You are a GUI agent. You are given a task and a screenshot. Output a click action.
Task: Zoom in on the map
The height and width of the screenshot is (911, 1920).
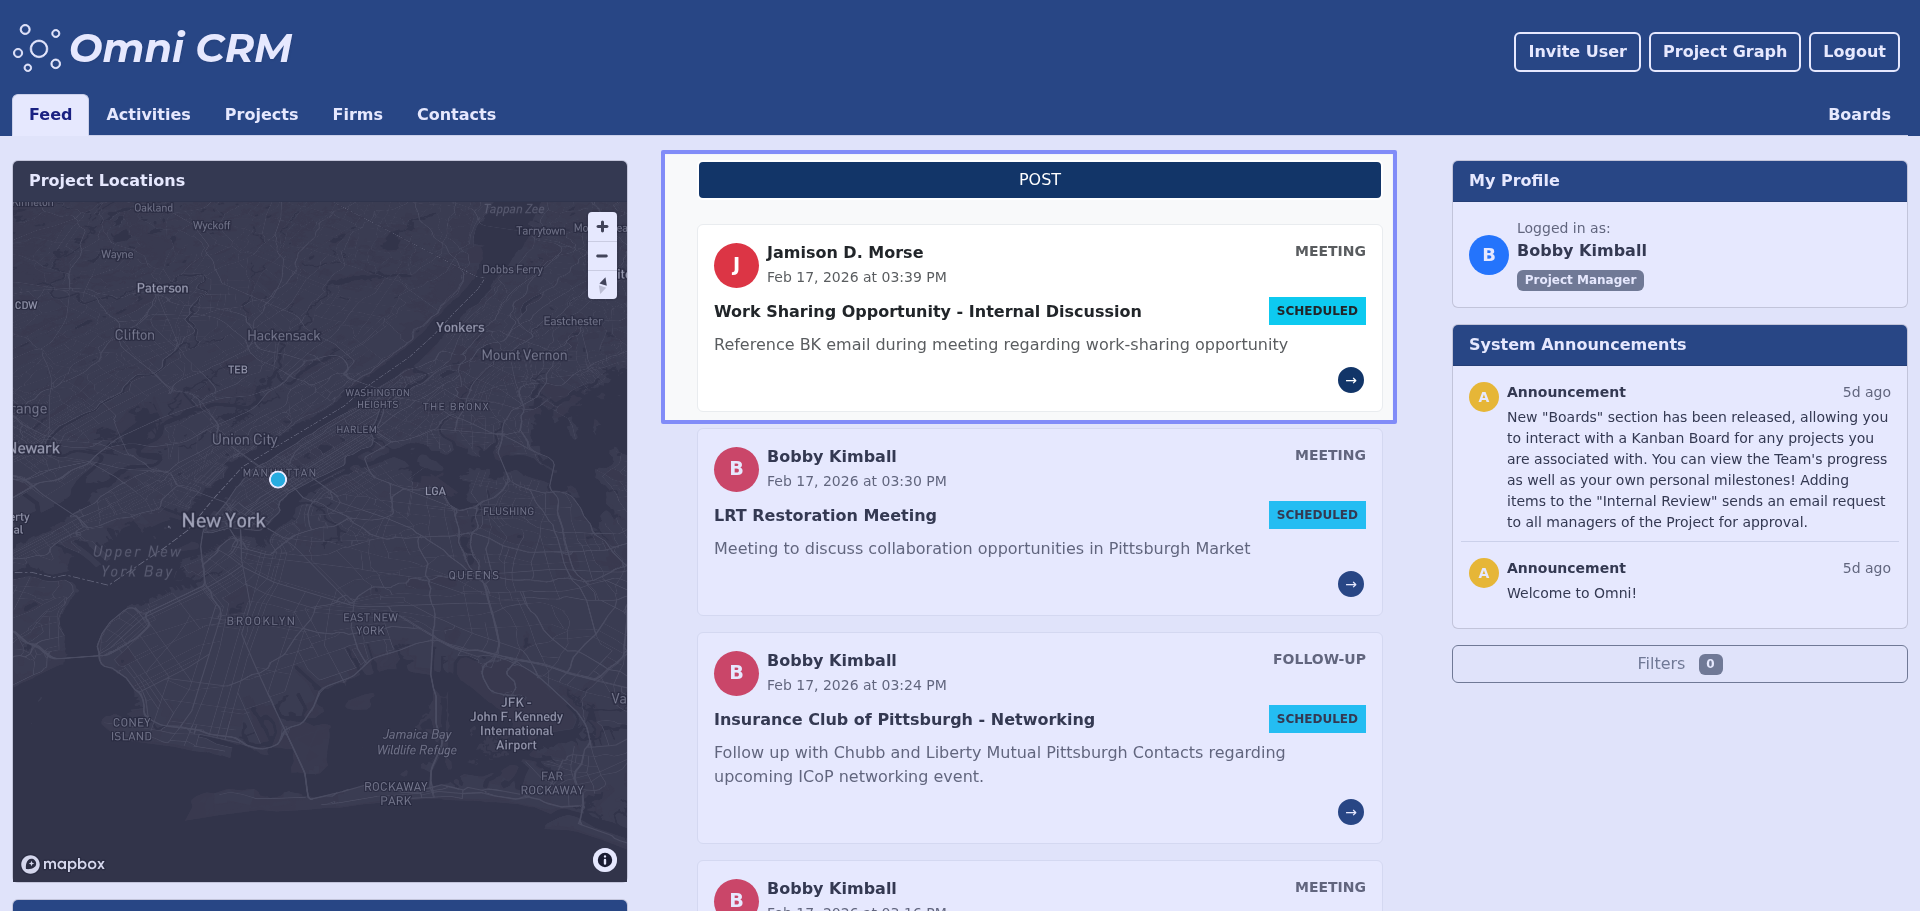pyautogui.click(x=602, y=227)
